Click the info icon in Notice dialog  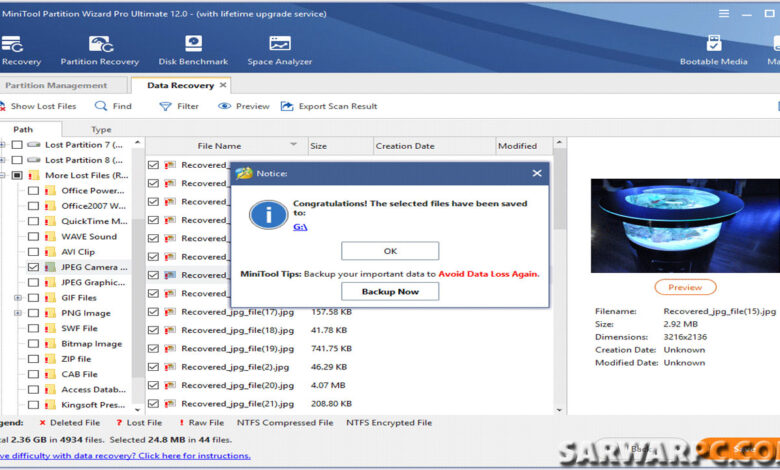point(268,215)
